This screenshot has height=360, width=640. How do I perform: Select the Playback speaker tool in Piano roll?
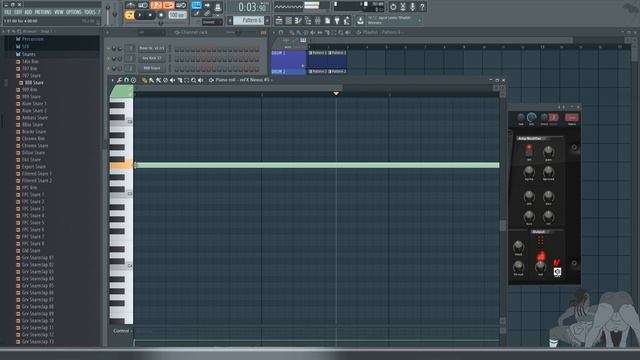(x=200, y=80)
